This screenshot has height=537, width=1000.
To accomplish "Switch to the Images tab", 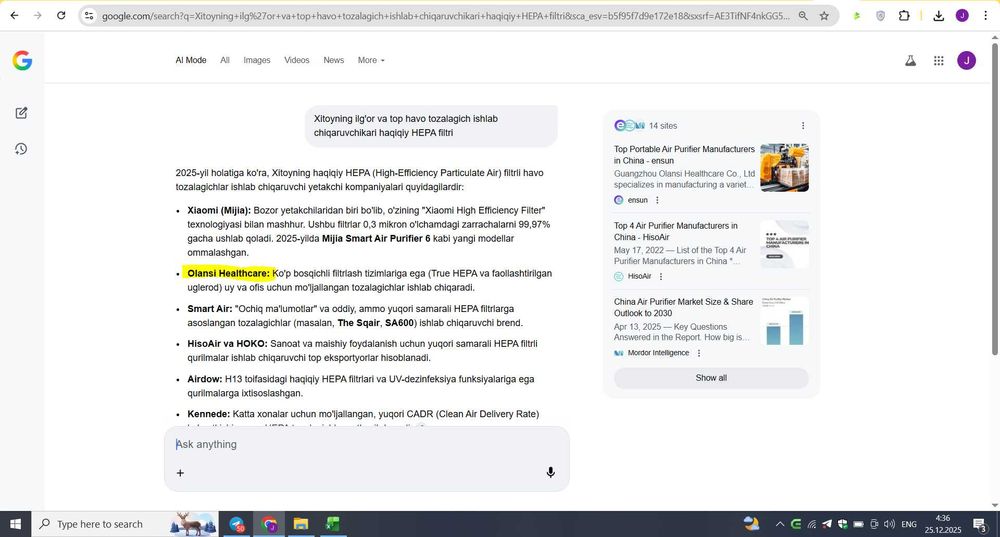I will tap(256, 60).
